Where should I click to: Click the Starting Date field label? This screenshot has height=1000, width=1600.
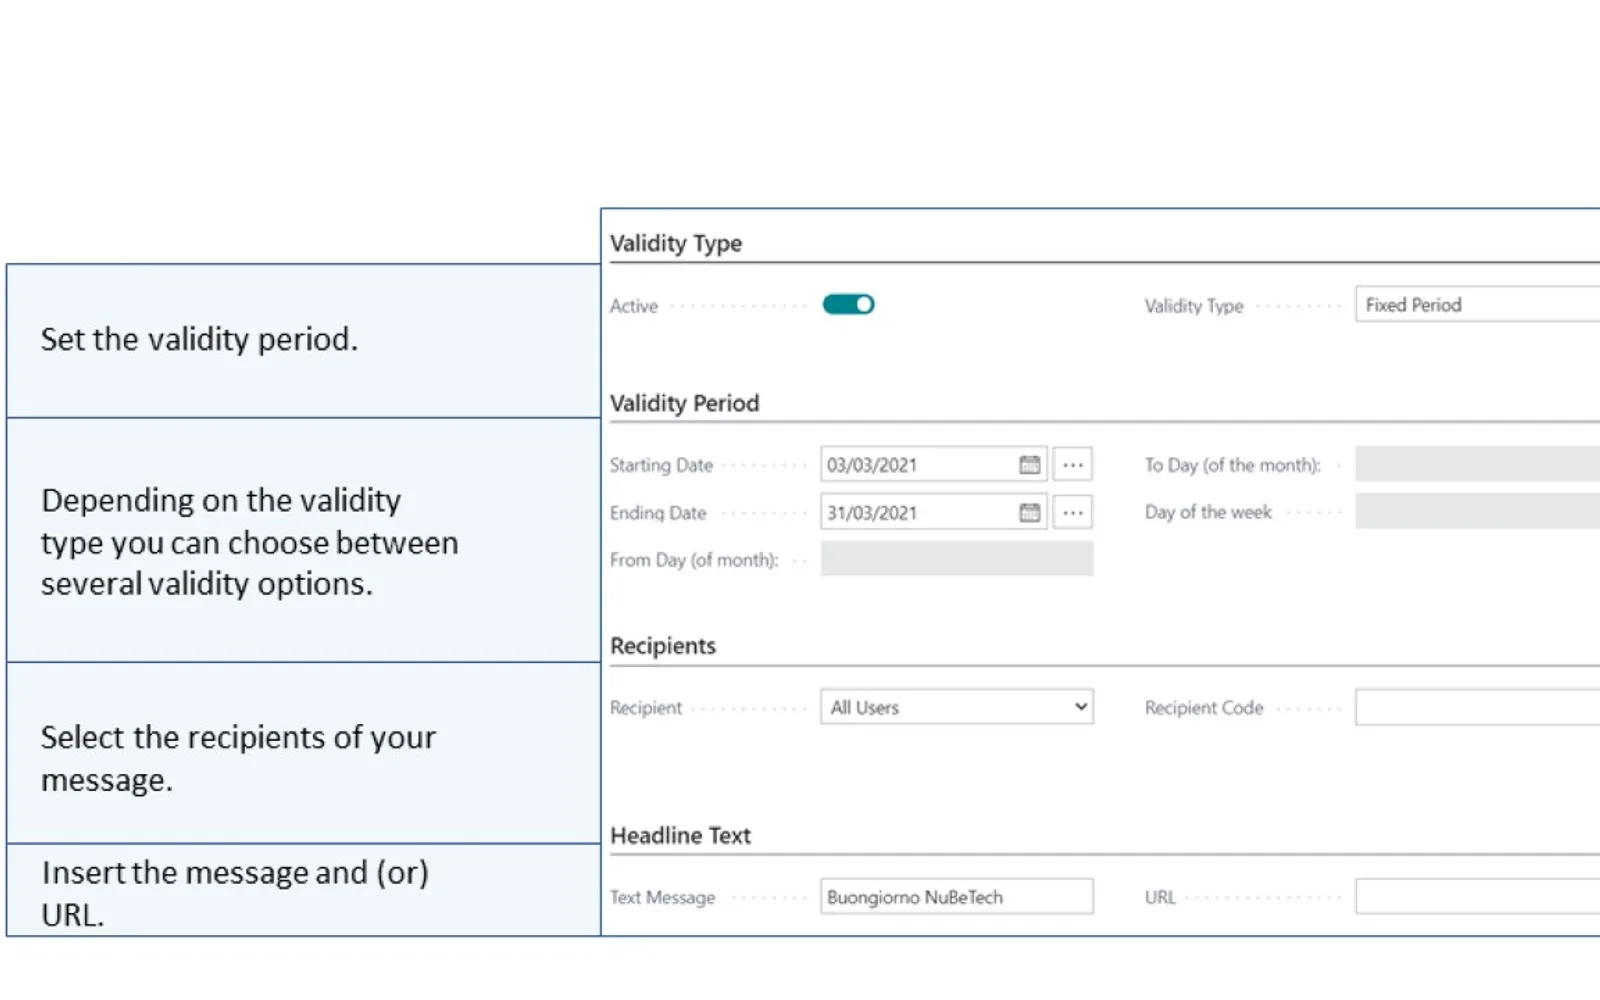click(x=661, y=465)
